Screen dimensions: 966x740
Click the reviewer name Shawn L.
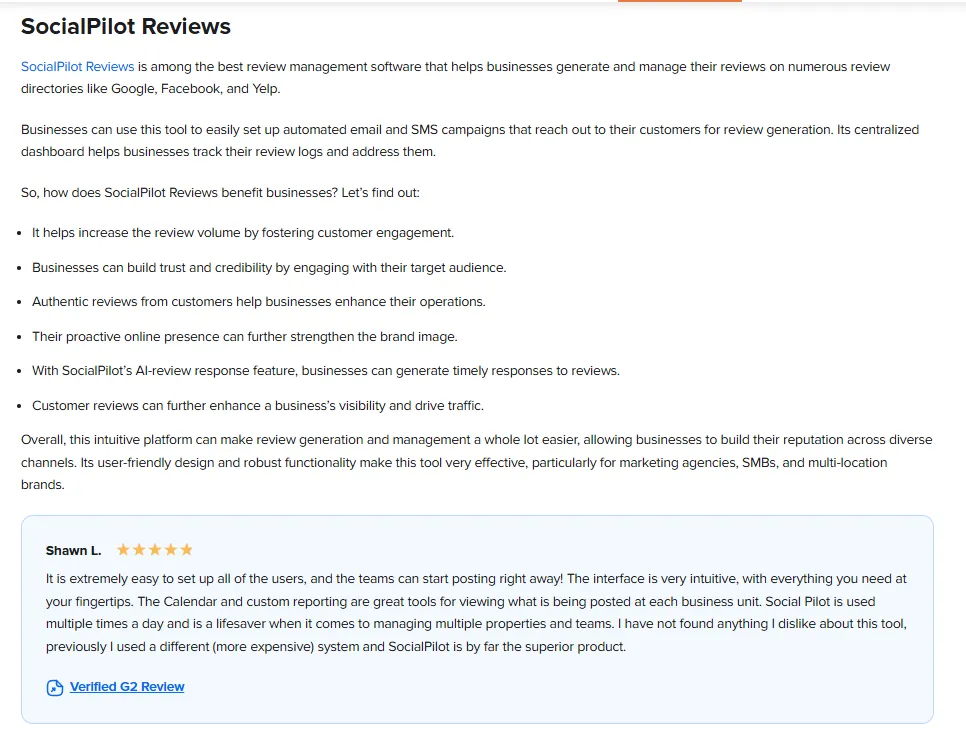(x=72, y=550)
